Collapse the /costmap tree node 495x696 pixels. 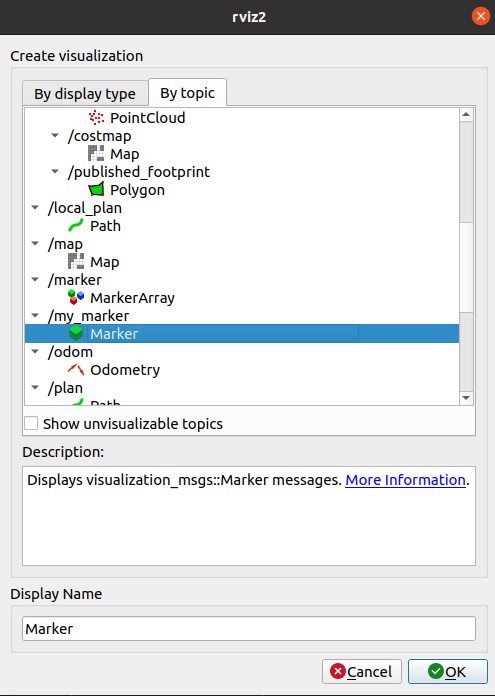pos(55,135)
